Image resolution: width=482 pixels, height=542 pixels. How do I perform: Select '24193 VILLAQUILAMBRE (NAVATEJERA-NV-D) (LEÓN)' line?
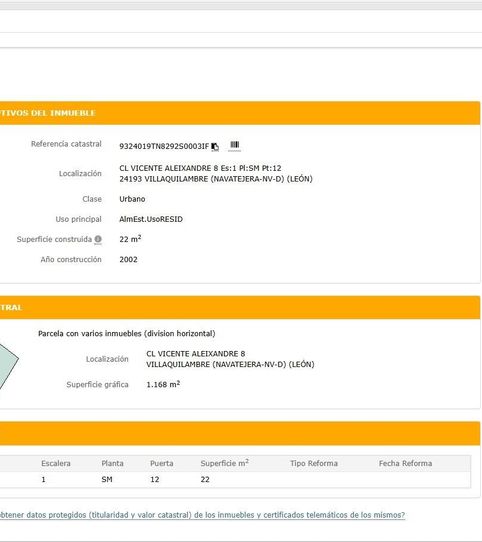pyautogui.click(x=216, y=179)
